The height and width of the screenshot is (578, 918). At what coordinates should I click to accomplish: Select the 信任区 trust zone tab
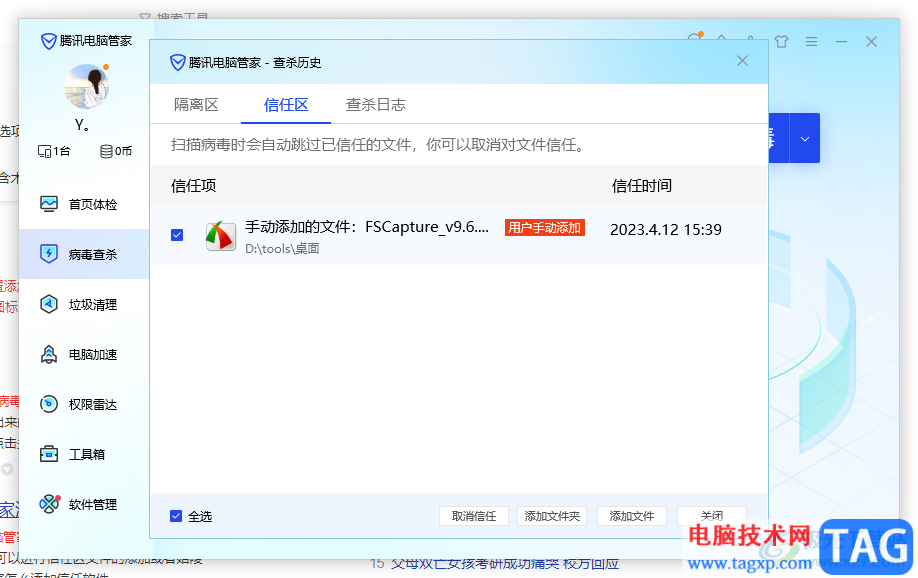tap(286, 105)
